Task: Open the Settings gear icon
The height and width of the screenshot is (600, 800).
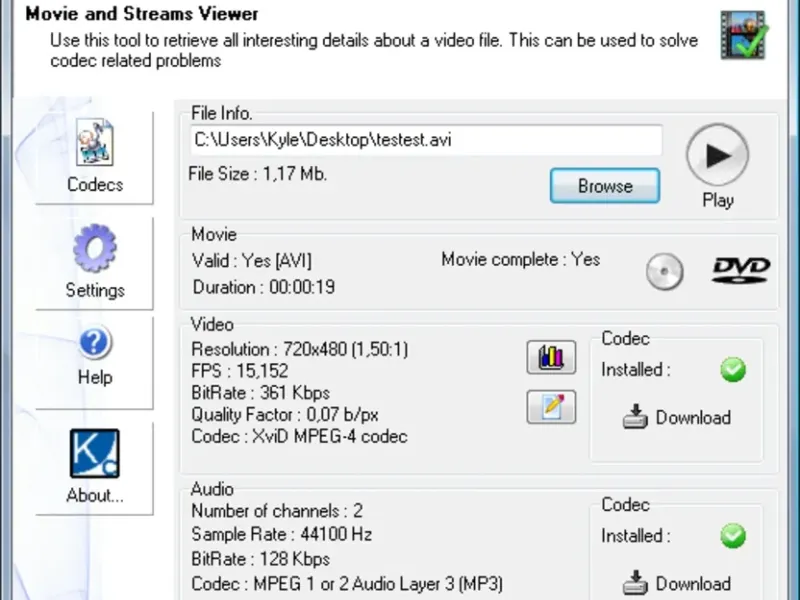Action: coord(95,250)
